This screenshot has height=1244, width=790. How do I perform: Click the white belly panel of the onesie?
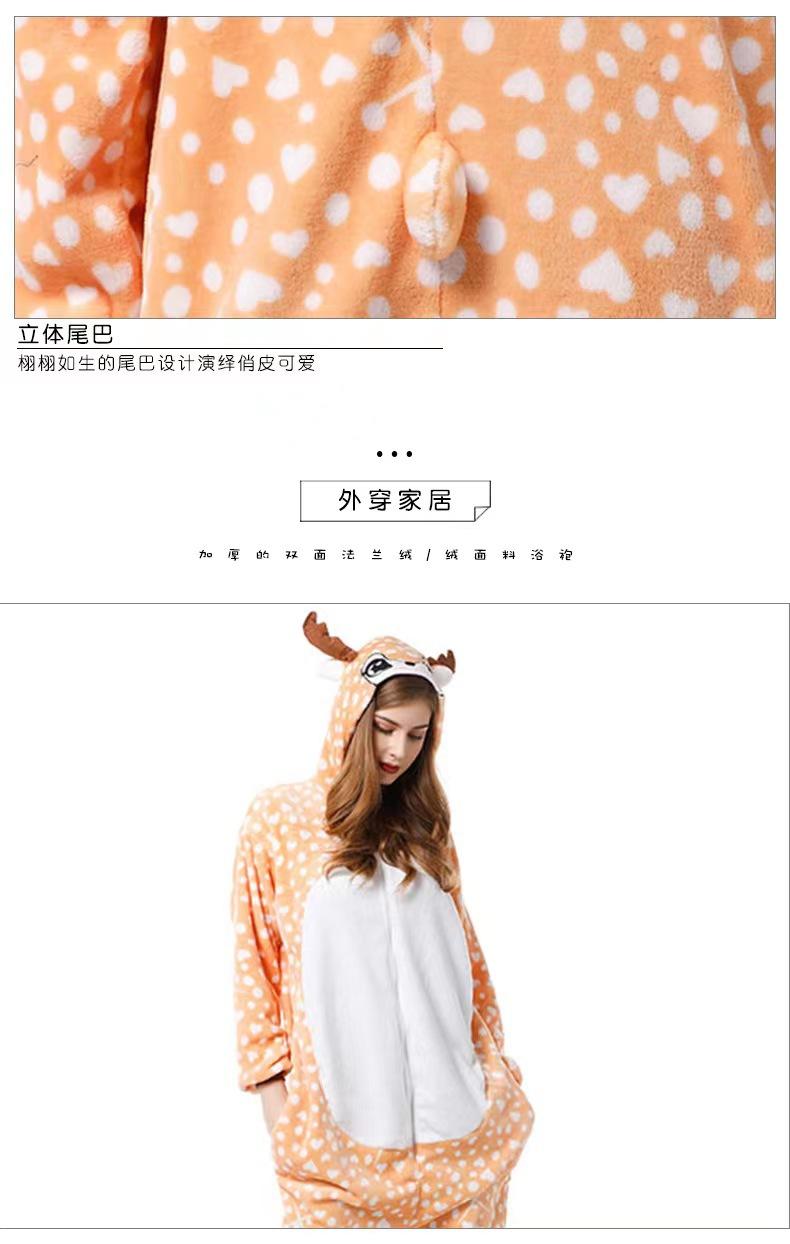(x=392, y=1000)
